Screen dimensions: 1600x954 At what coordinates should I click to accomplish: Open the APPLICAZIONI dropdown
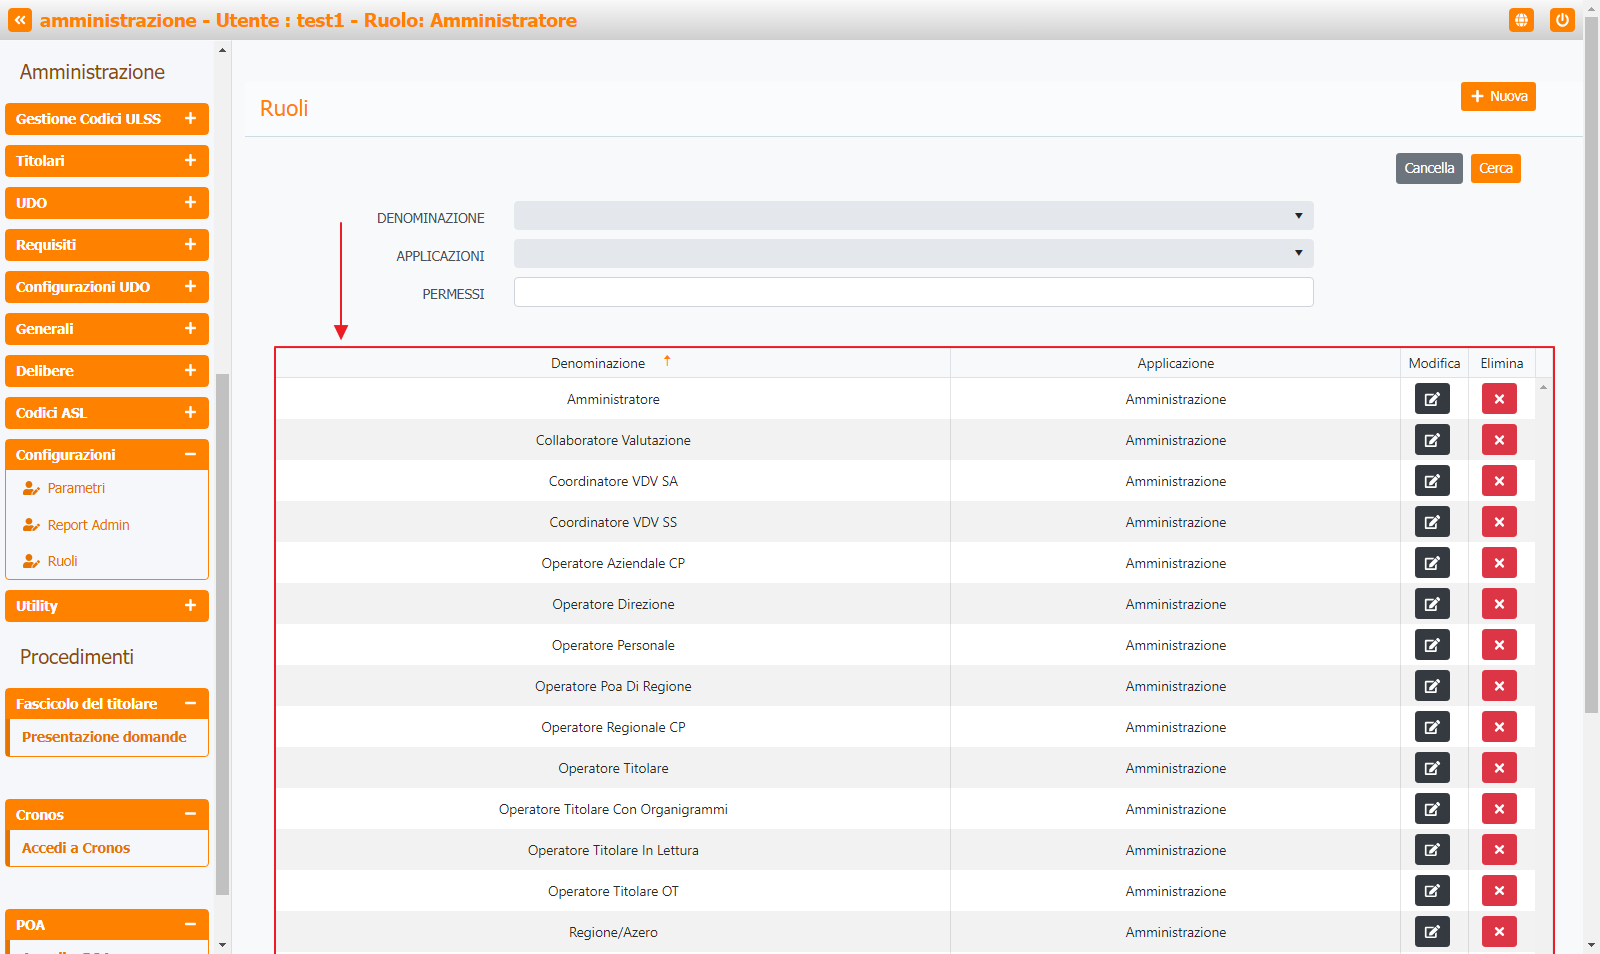pos(913,254)
